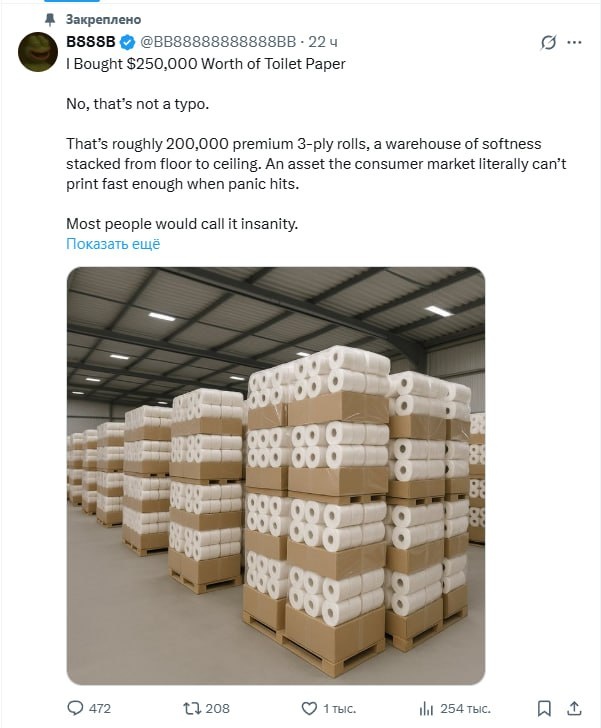This screenshot has width=601, height=728.
Task: Click the blue verified badge
Action: point(127,42)
